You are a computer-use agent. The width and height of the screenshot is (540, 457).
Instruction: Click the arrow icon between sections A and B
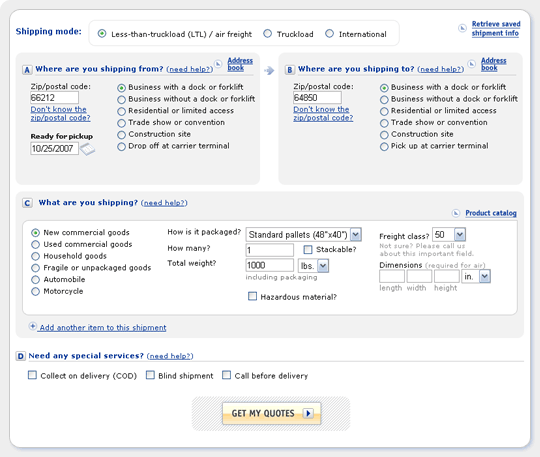point(269,71)
